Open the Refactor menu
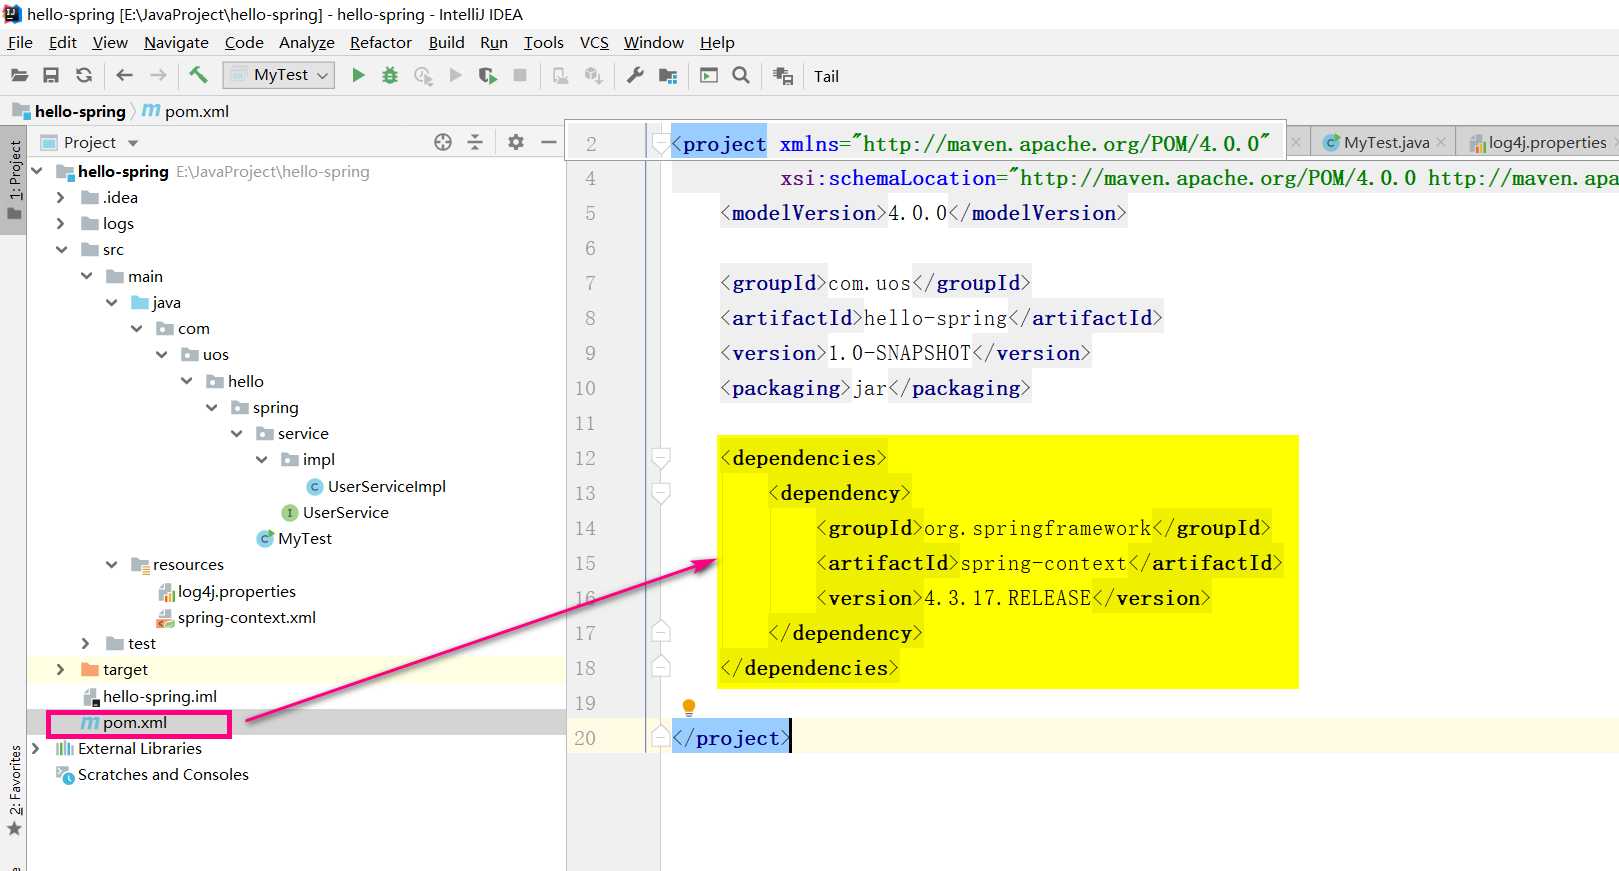This screenshot has width=1619, height=871. click(x=381, y=42)
